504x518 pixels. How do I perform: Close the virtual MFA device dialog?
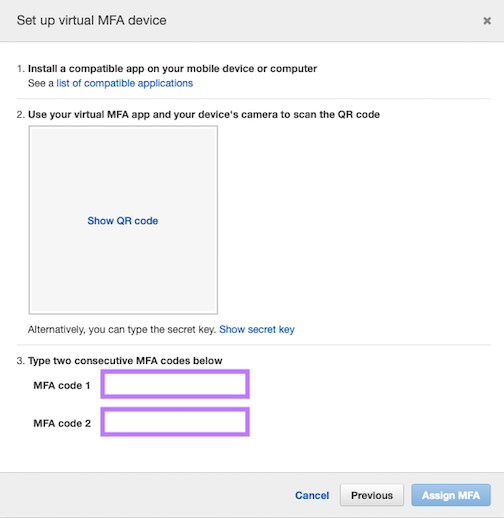(x=487, y=21)
